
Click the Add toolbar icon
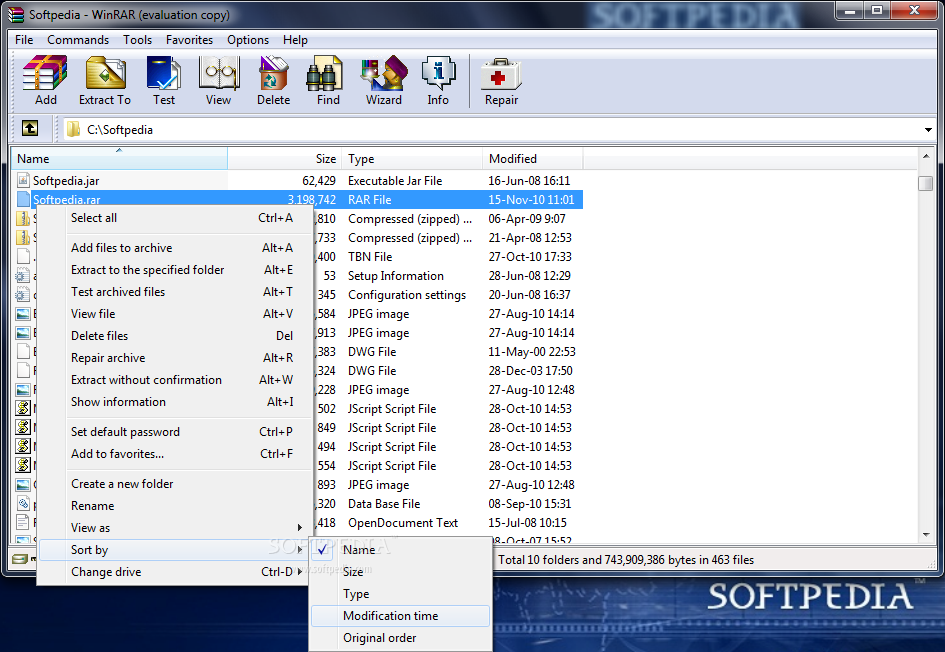45,74
